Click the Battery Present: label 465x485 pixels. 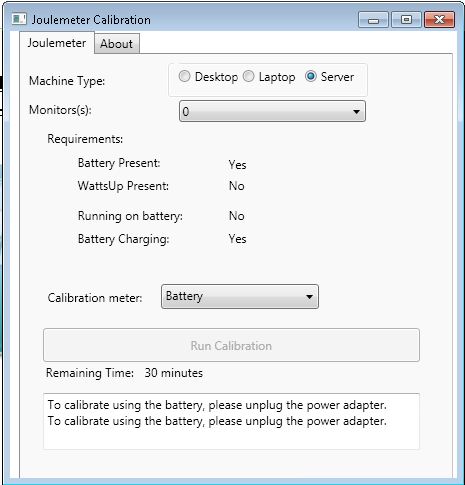click(119, 163)
